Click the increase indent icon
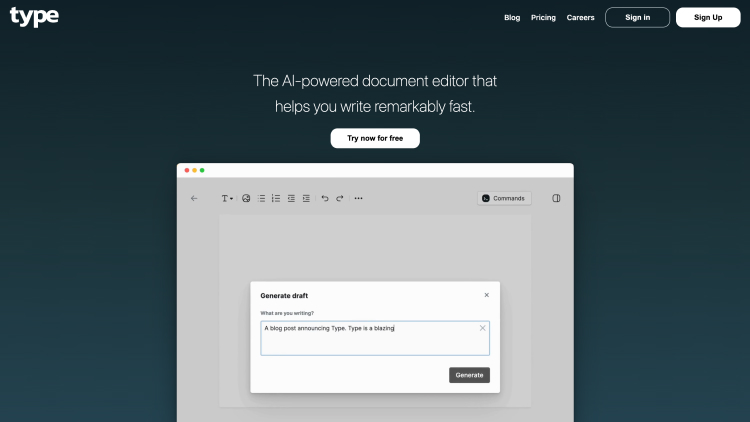The height and width of the screenshot is (422, 750). [306, 198]
